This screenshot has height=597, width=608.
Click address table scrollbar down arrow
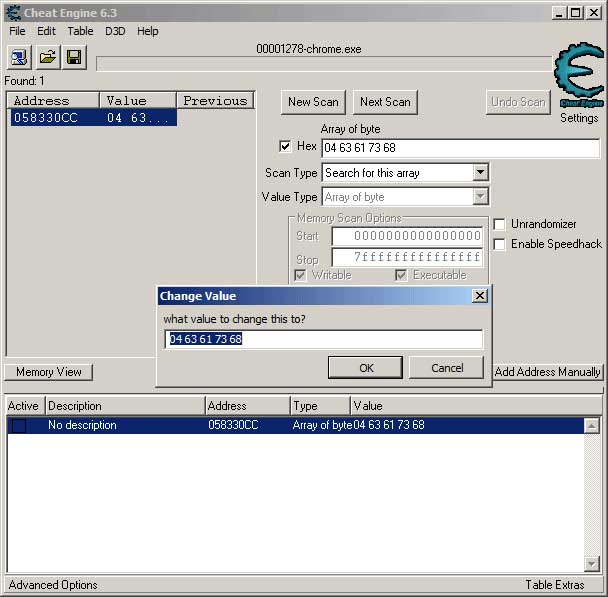[592, 564]
